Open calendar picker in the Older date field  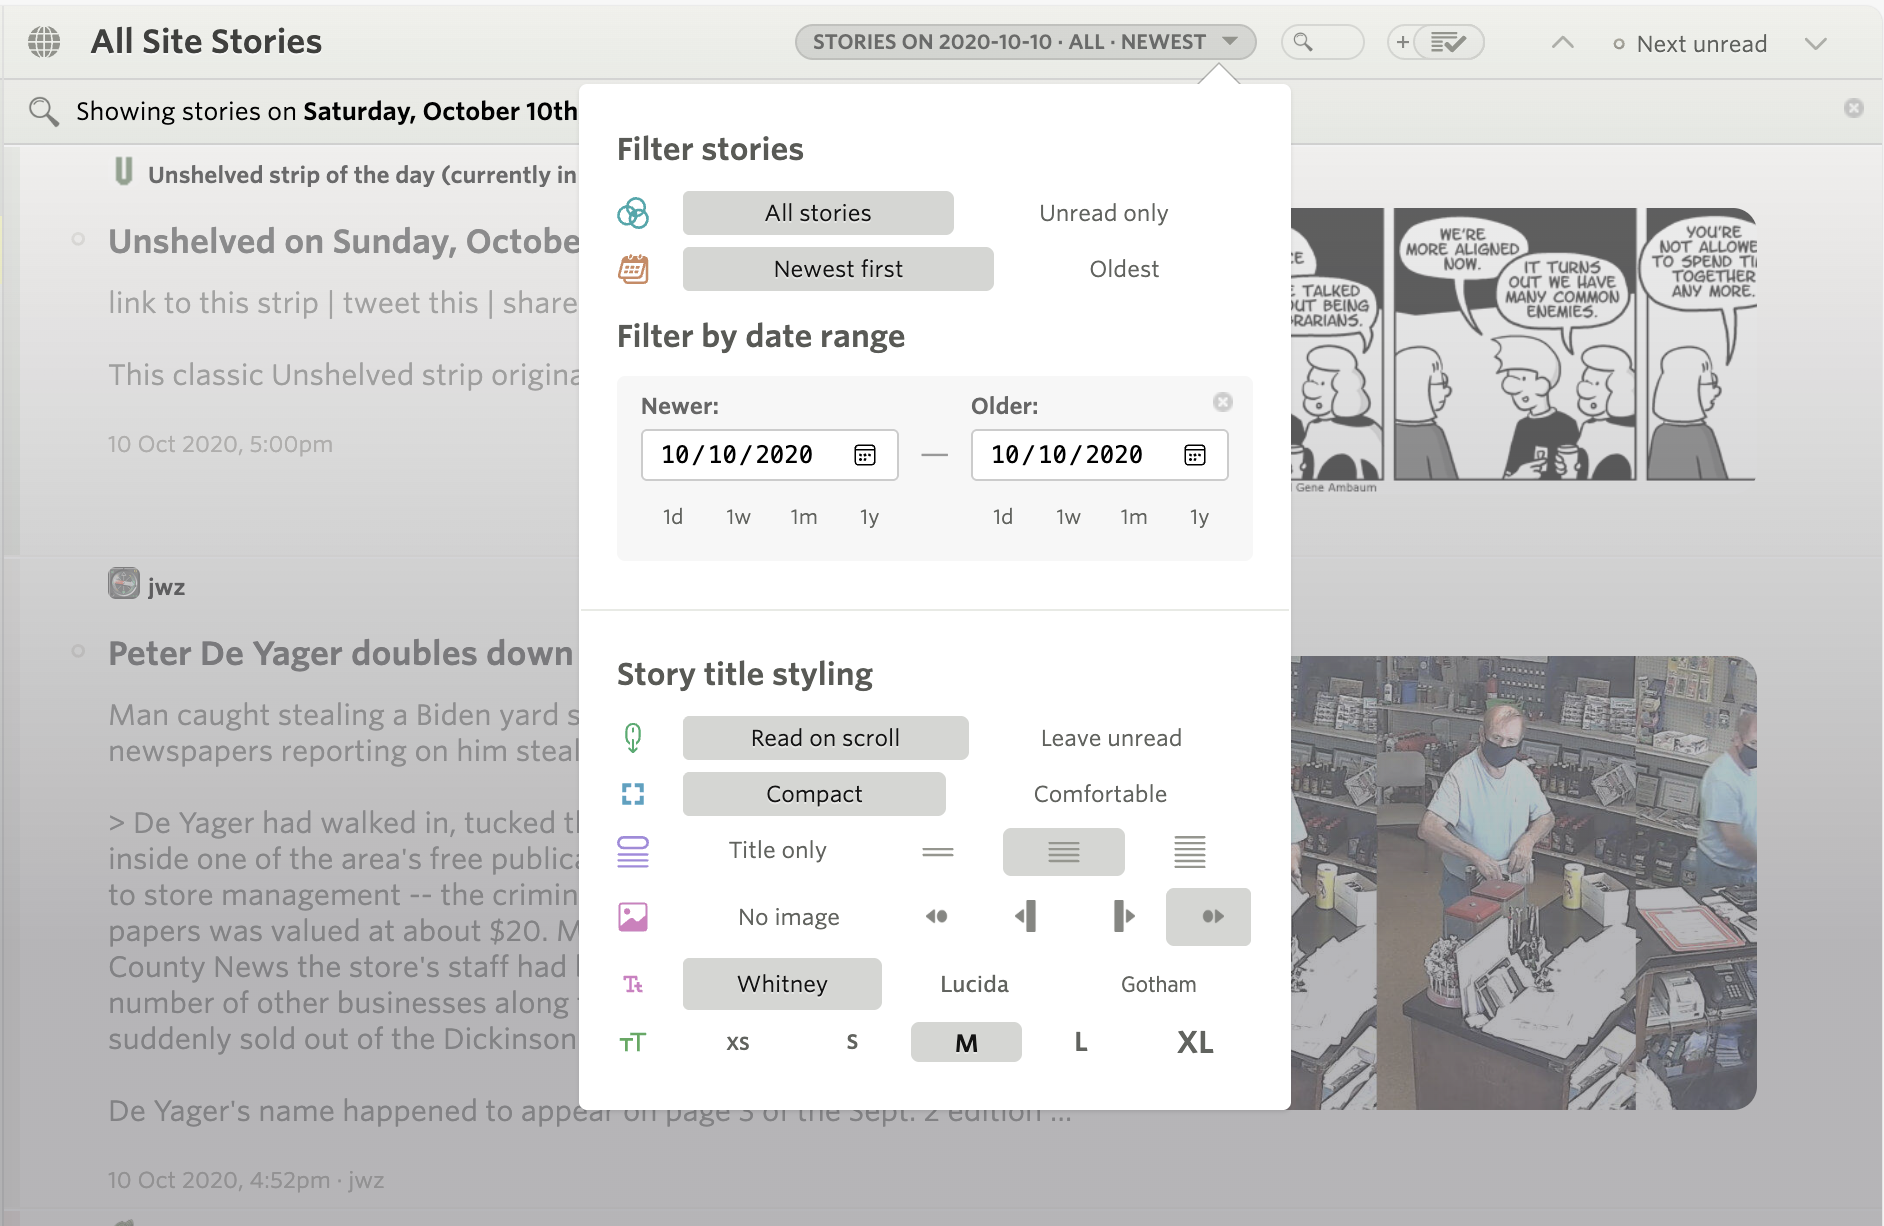click(1194, 455)
